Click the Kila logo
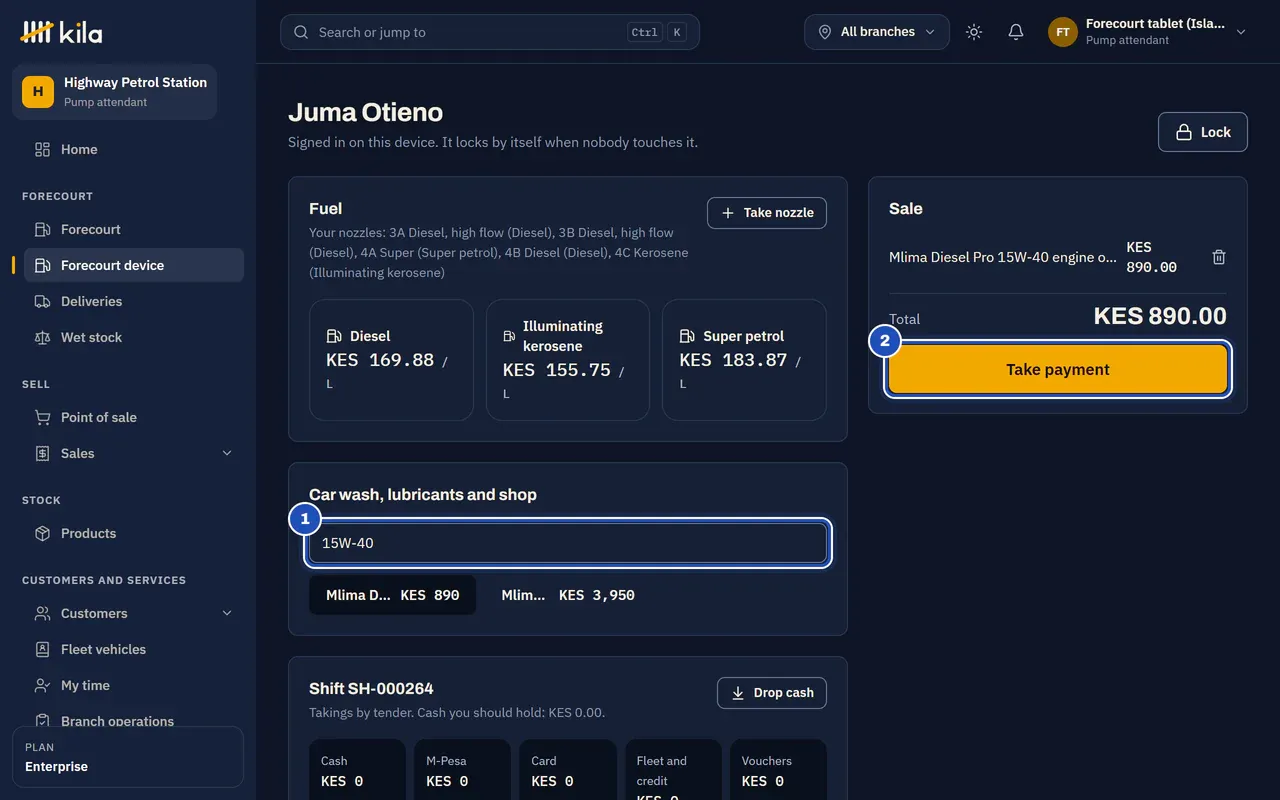The height and width of the screenshot is (800, 1280). (x=62, y=32)
